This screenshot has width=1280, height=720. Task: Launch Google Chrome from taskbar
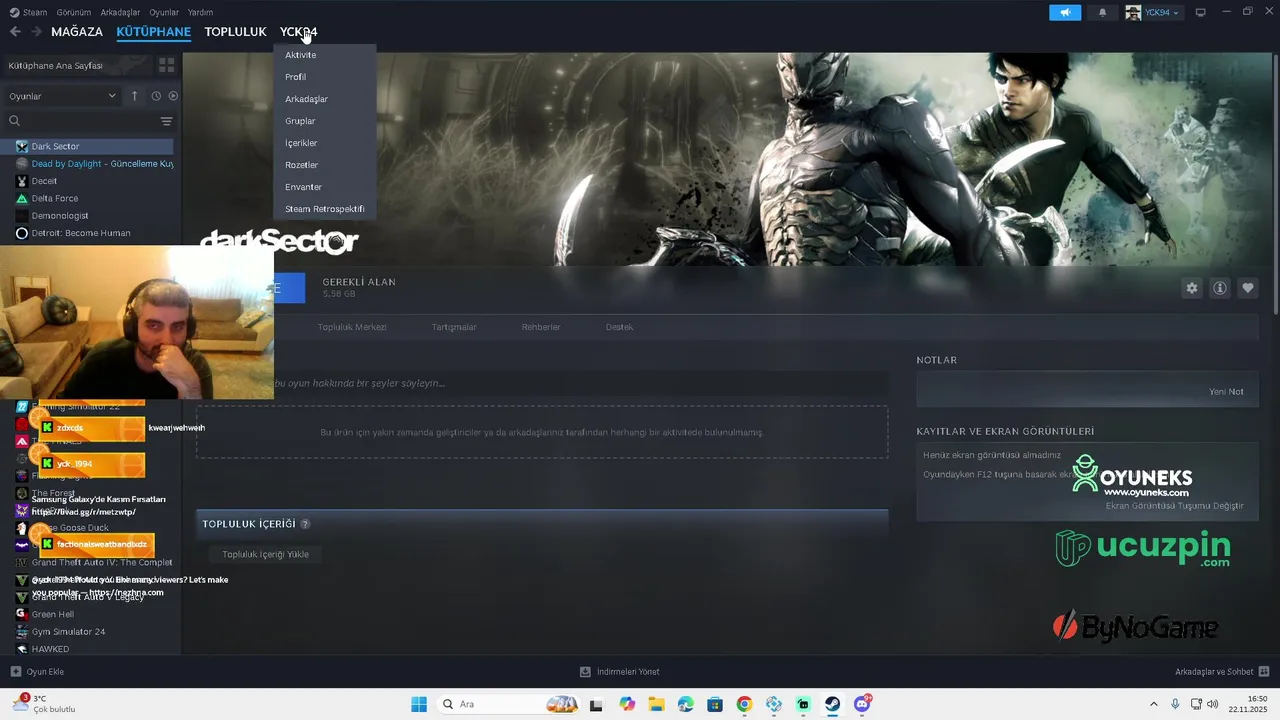[744, 704]
